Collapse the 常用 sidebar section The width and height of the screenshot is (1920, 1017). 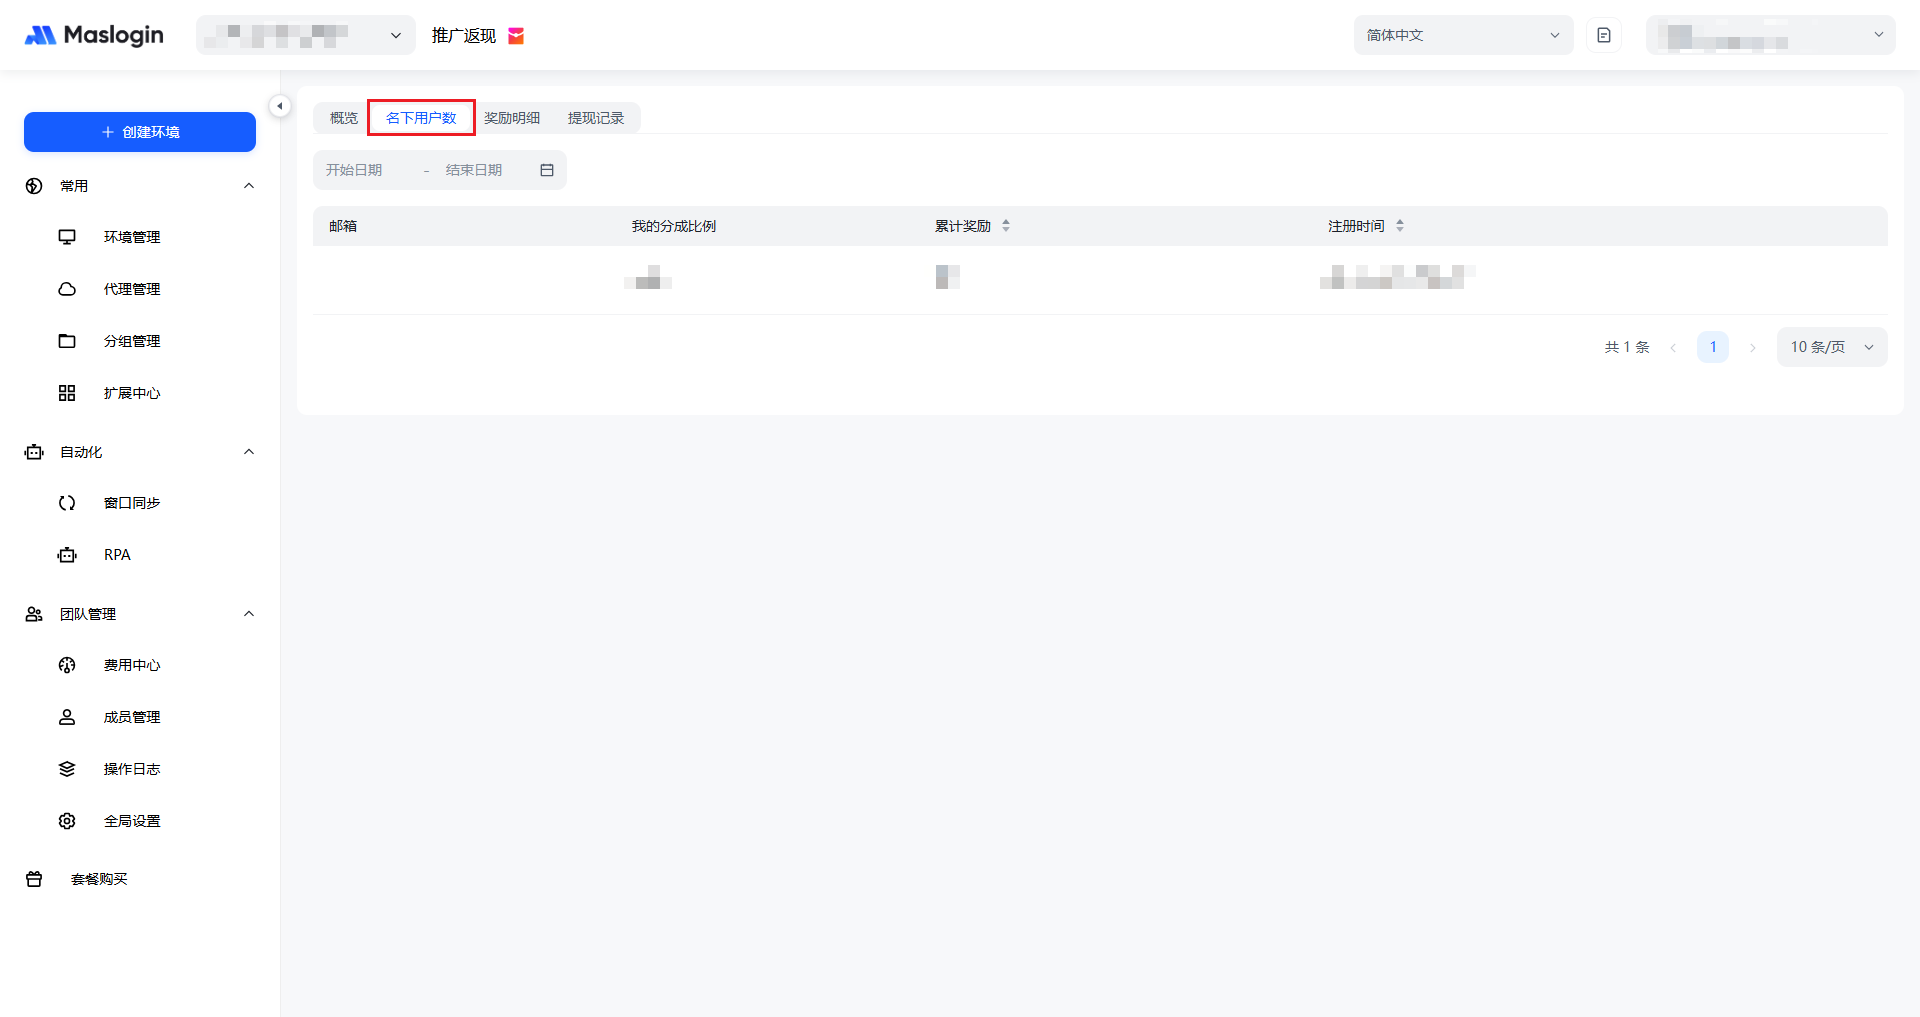click(249, 186)
